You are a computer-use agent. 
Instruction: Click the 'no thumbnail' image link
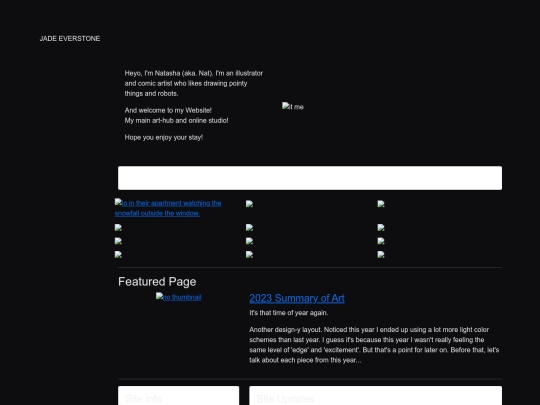[178, 297]
